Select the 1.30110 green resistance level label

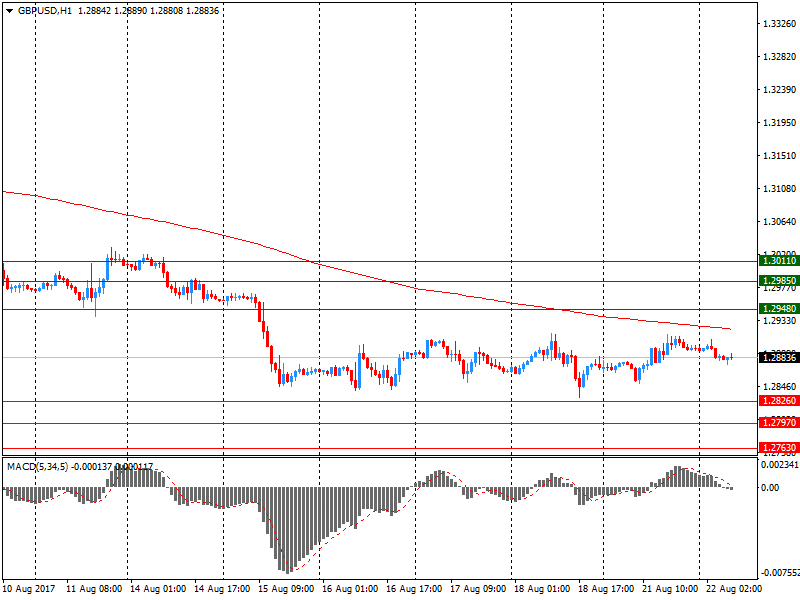[779, 261]
